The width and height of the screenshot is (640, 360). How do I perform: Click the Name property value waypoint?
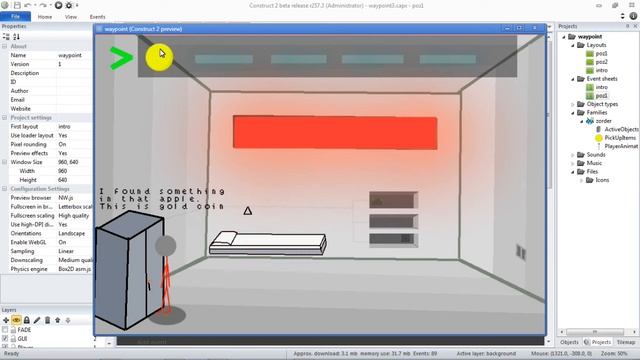point(70,55)
